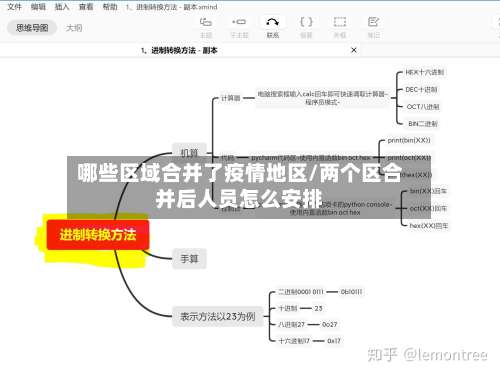Select the 计算器 subtopic node

[231, 98]
